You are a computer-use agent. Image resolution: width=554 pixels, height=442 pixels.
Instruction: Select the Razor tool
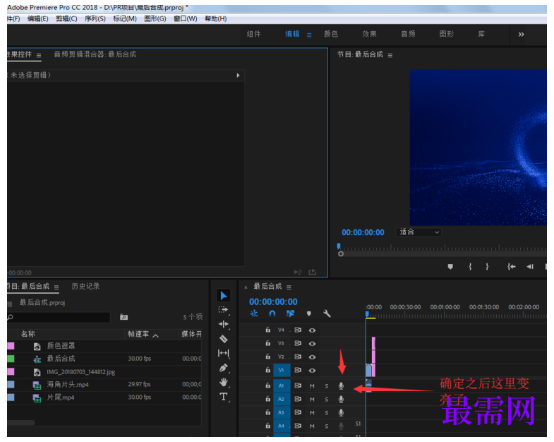(223, 339)
